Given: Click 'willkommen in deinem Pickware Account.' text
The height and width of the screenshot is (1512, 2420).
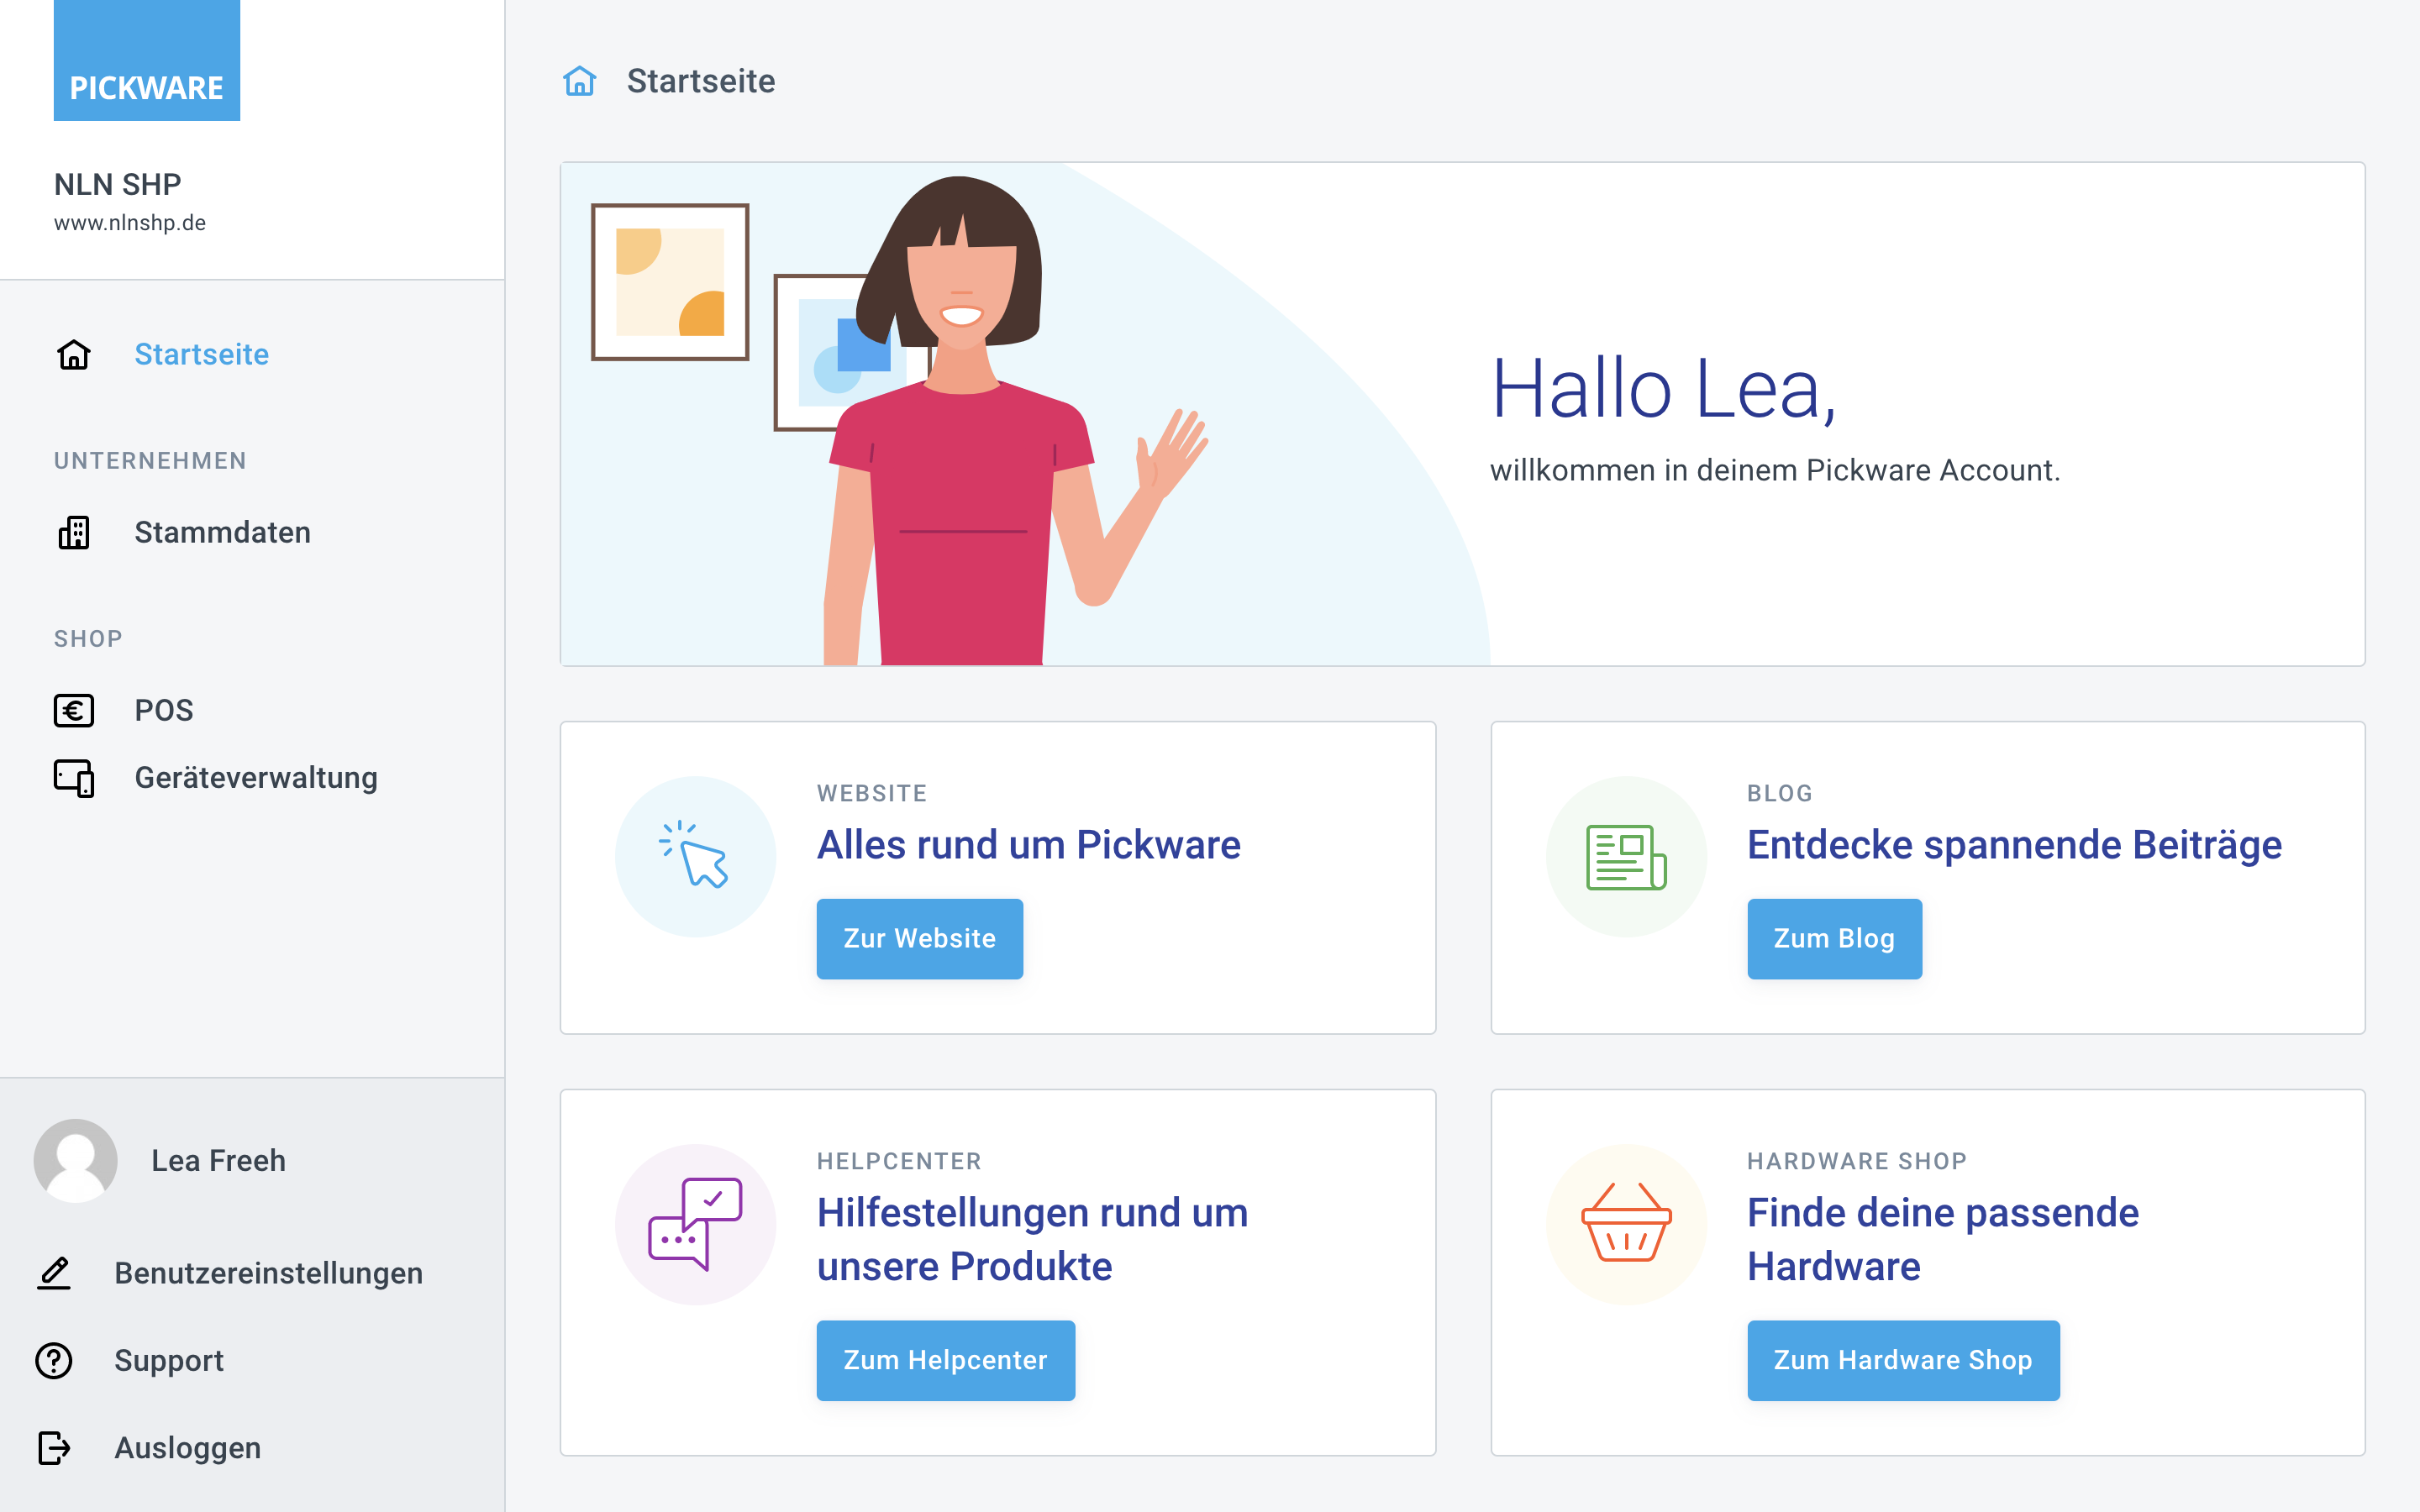Looking at the screenshot, I should click(x=1775, y=470).
